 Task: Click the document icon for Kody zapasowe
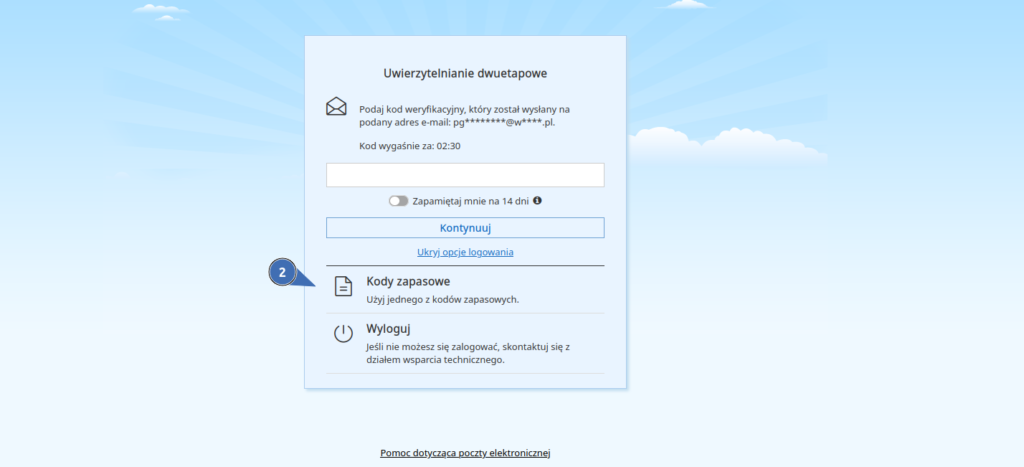coord(343,287)
